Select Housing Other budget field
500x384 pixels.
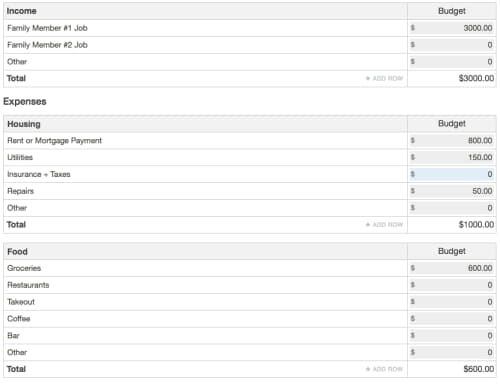click(x=452, y=208)
